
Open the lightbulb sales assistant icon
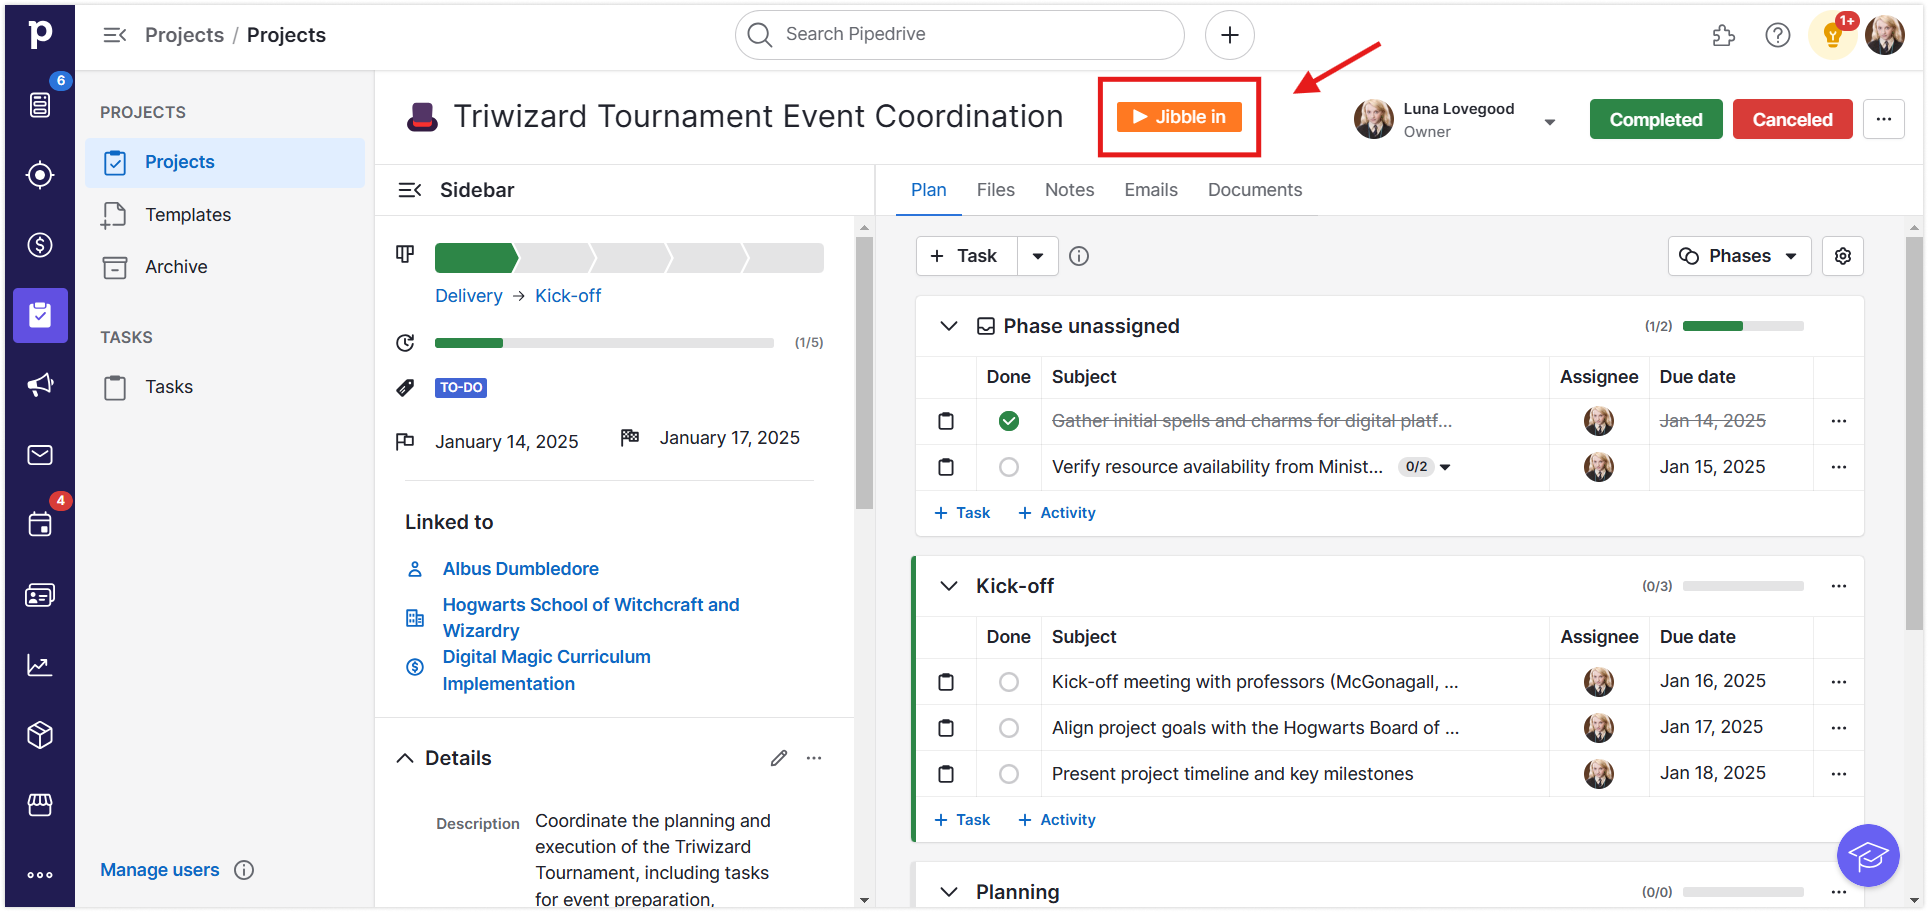point(1832,36)
